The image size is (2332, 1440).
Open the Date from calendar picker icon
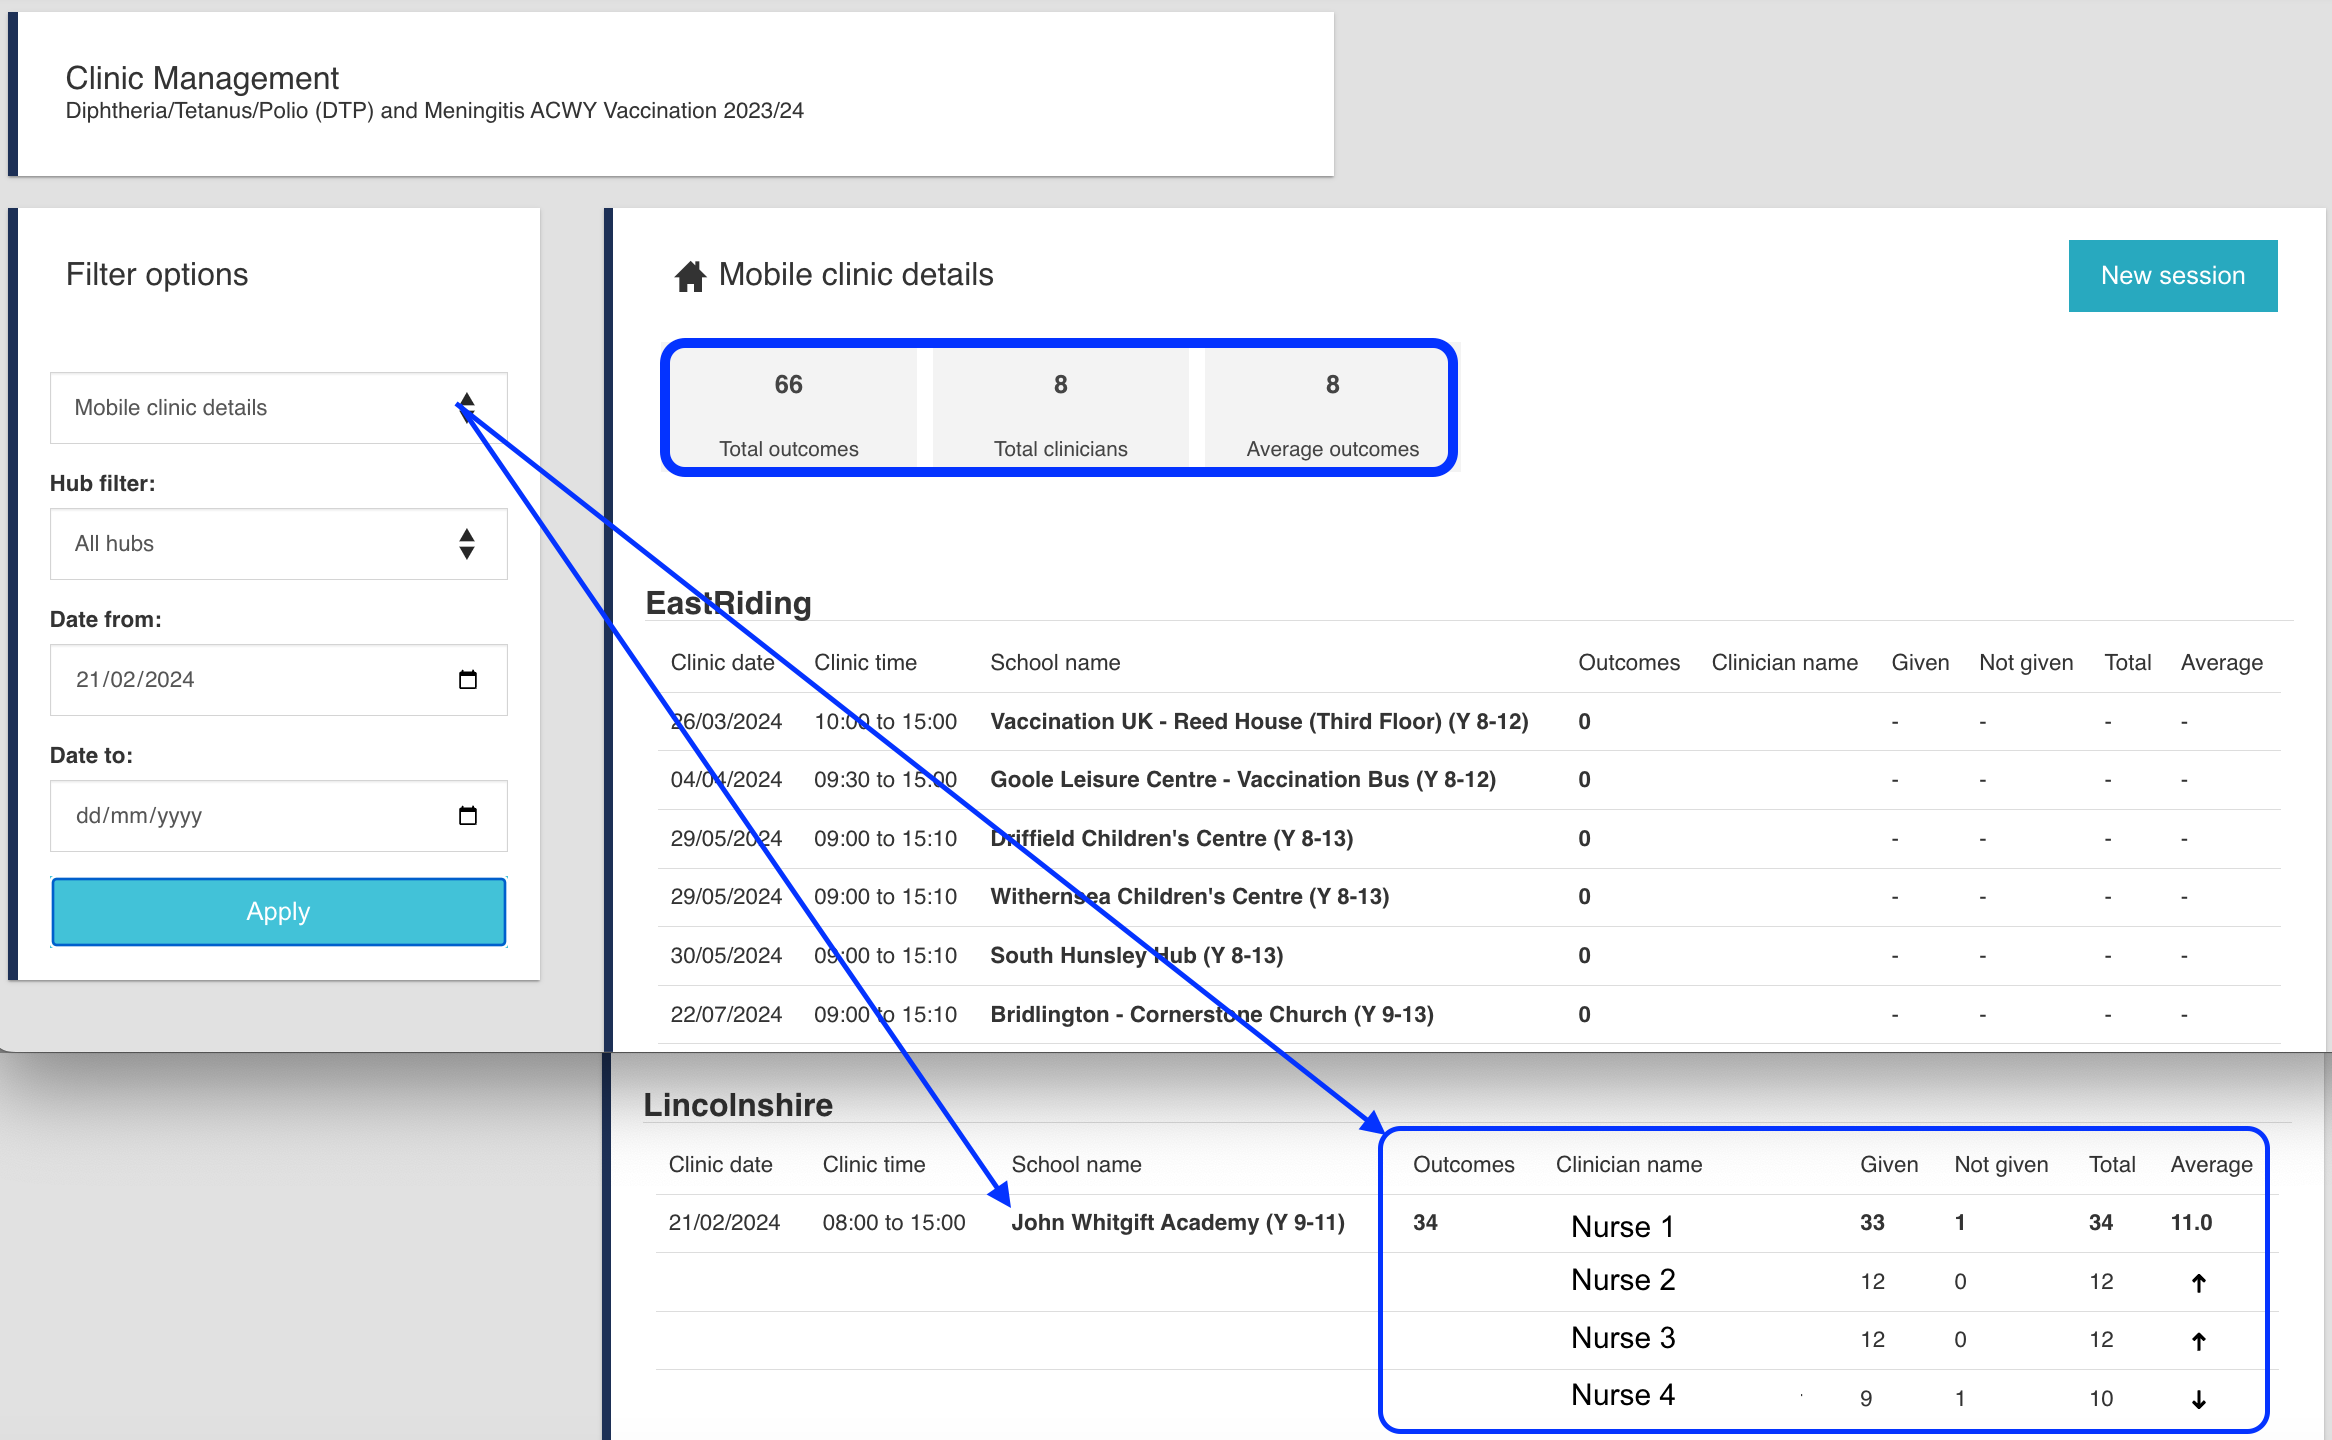tap(467, 680)
